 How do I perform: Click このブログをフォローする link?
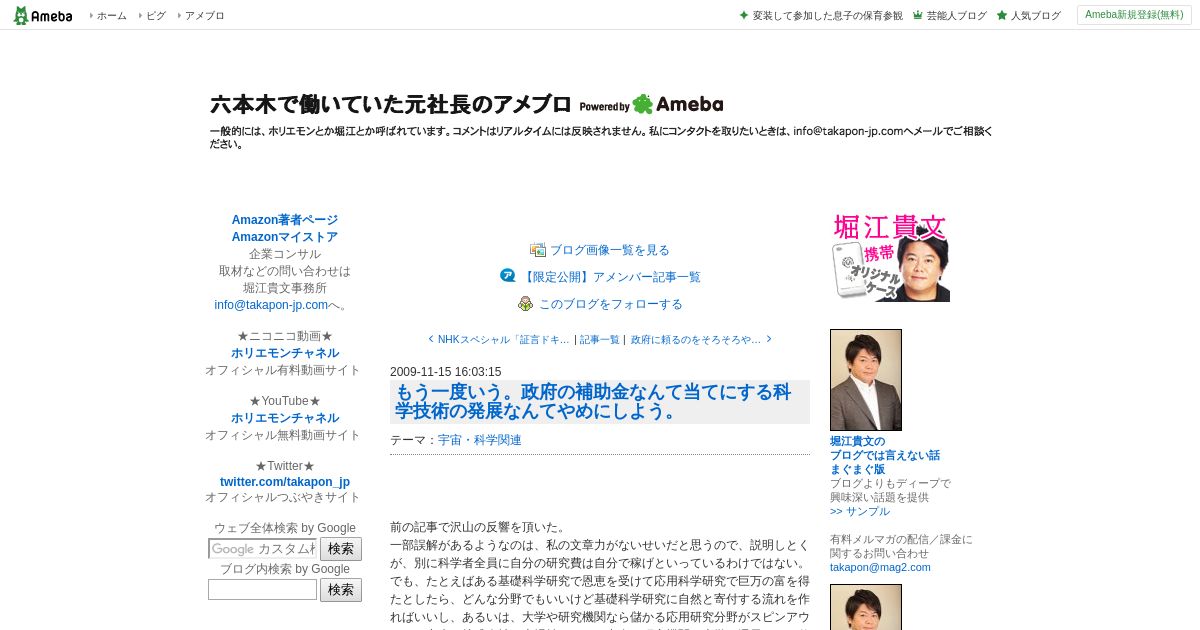click(x=611, y=304)
